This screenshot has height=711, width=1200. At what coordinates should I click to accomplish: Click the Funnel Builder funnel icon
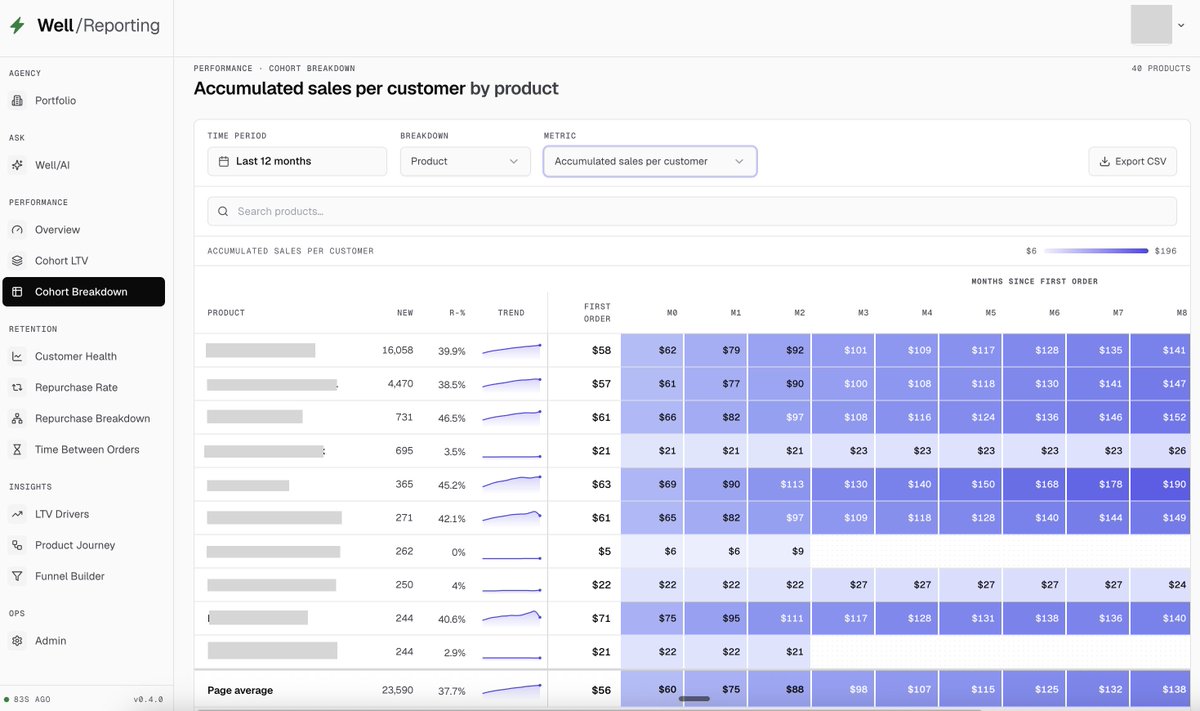pyautogui.click(x=16, y=576)
